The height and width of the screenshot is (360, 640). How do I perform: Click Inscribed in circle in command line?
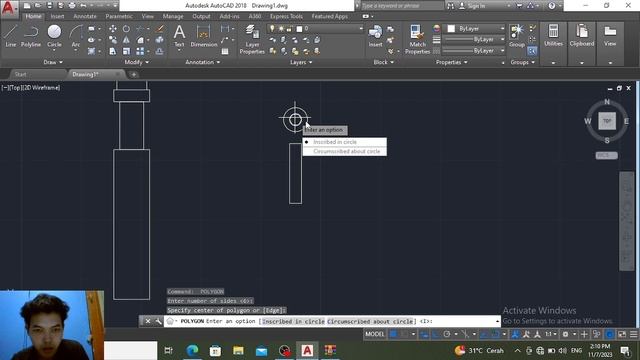click(x=293, y=322)
